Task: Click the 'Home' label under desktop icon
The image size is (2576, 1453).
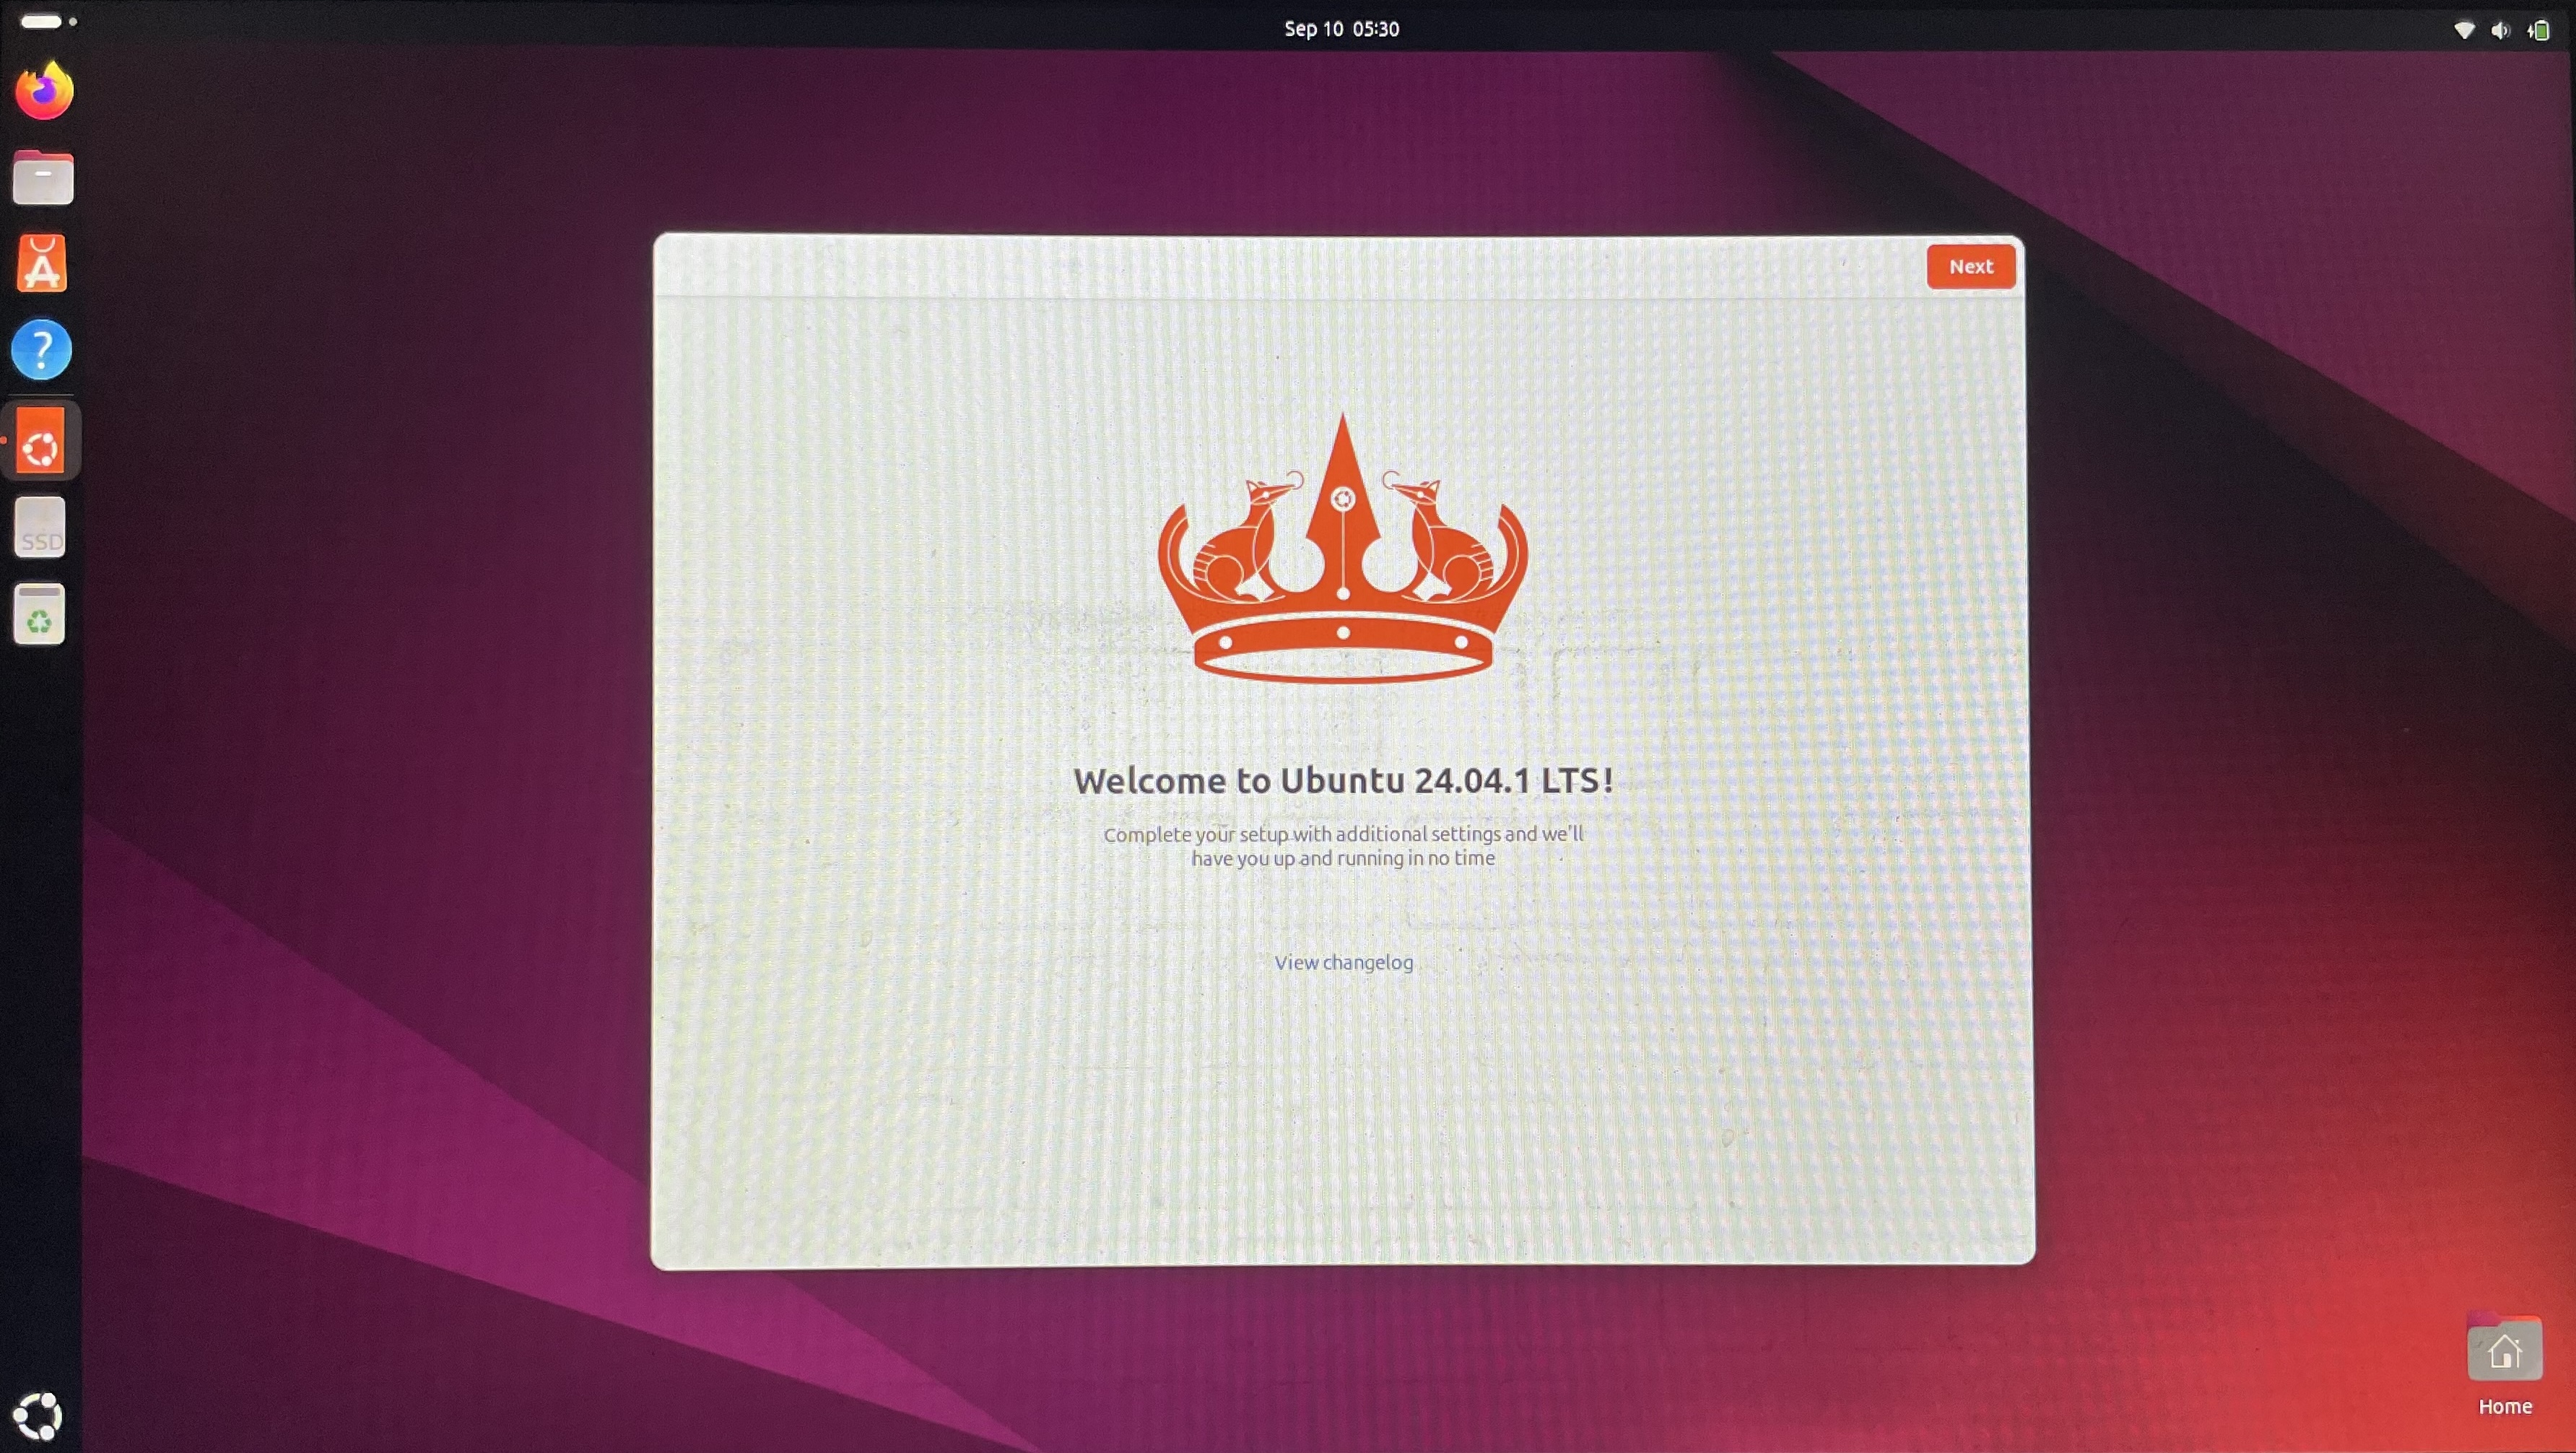Action: click(2504, 1406)
